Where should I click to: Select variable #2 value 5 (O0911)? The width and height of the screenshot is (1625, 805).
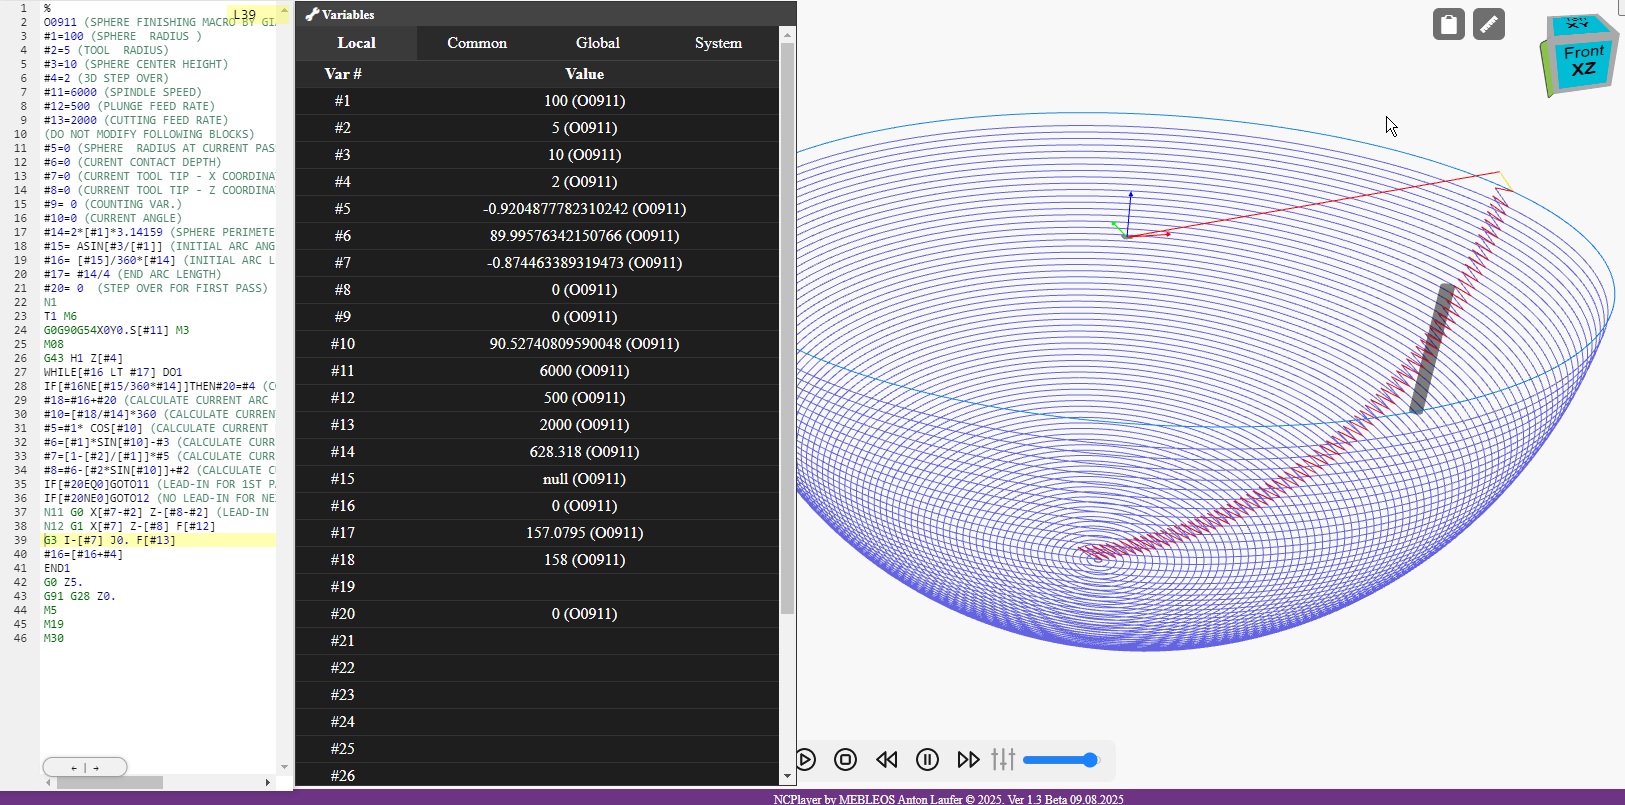pos(585,128)
